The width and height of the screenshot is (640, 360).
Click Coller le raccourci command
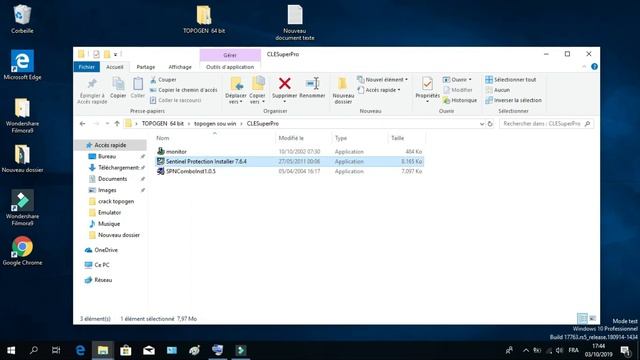[176, 100]
